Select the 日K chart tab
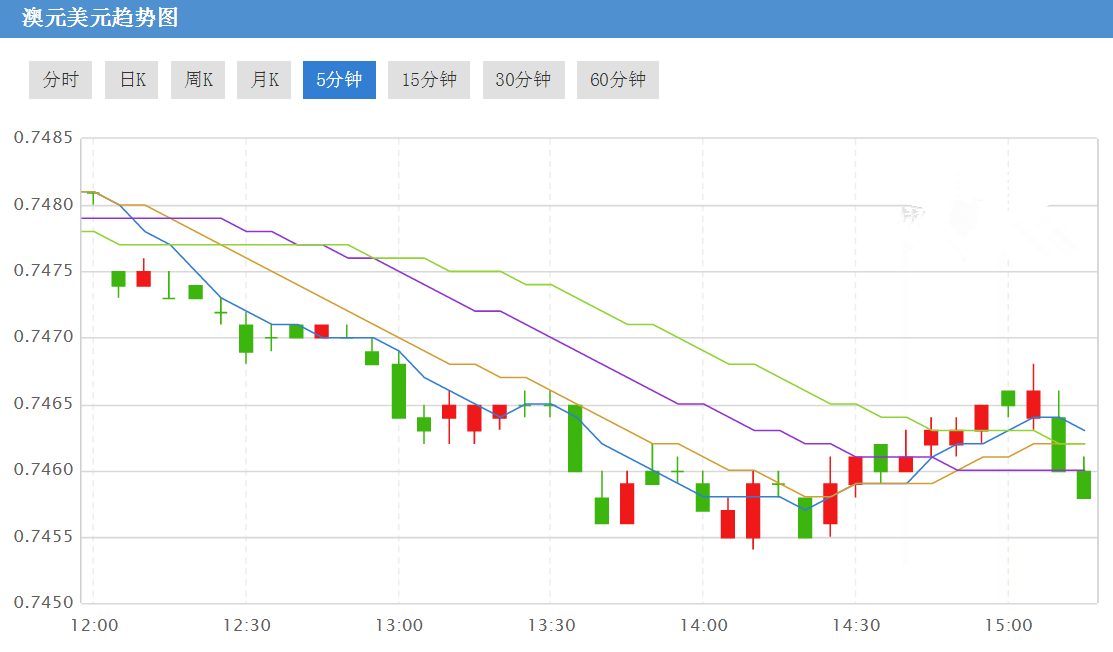 [132, 80]
